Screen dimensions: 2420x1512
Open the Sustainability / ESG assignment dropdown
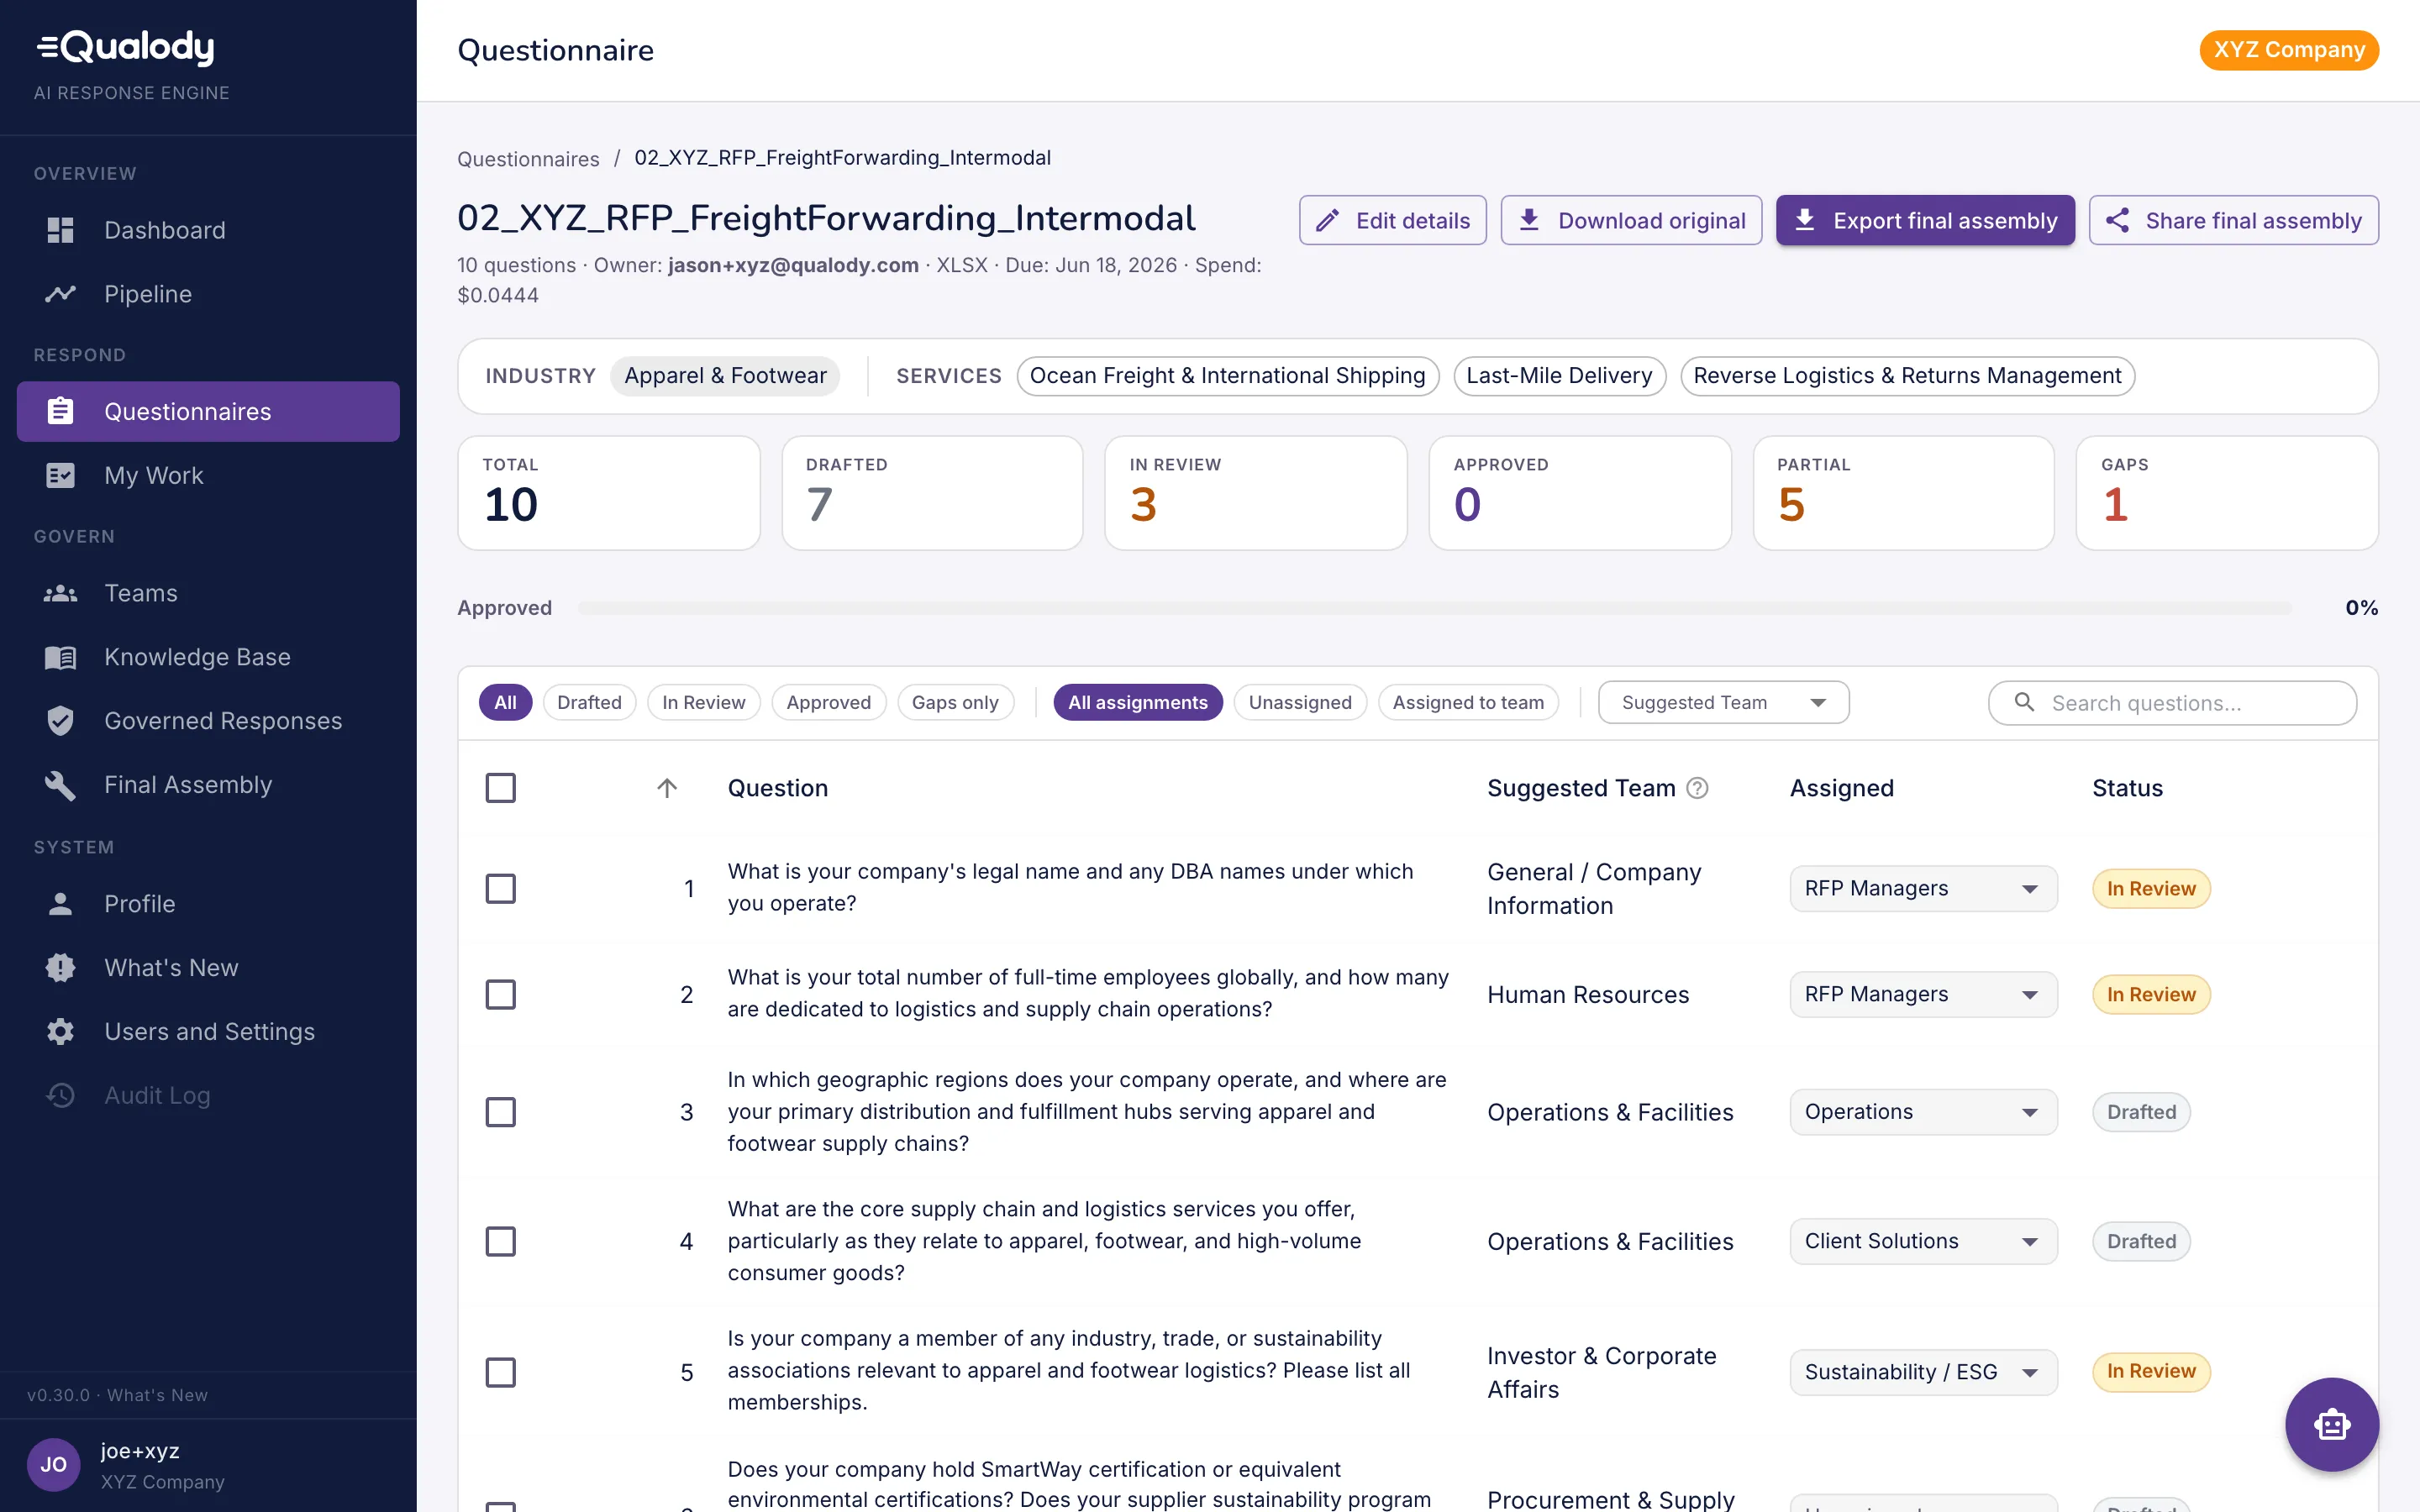pos(1923,1372)
